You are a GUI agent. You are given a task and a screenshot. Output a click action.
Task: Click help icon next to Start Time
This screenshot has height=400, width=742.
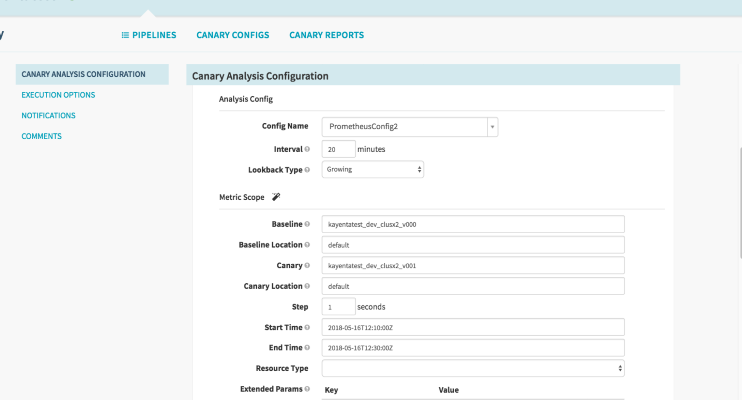[x=307, y=328]
